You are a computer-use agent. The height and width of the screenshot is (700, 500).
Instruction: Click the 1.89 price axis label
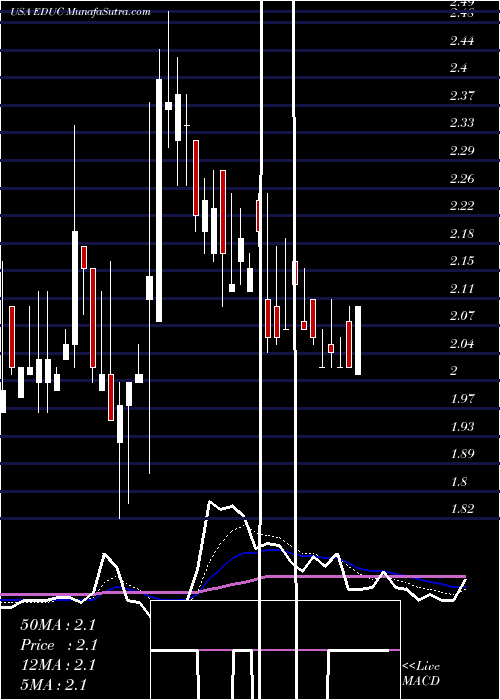coord(462,454)
